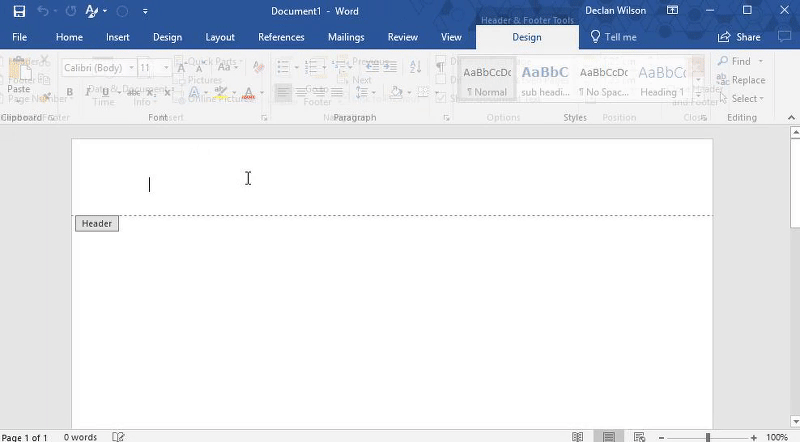800x442 pixels.
Task: Open Ribbon Display Options icon
Action: point(672,11)
